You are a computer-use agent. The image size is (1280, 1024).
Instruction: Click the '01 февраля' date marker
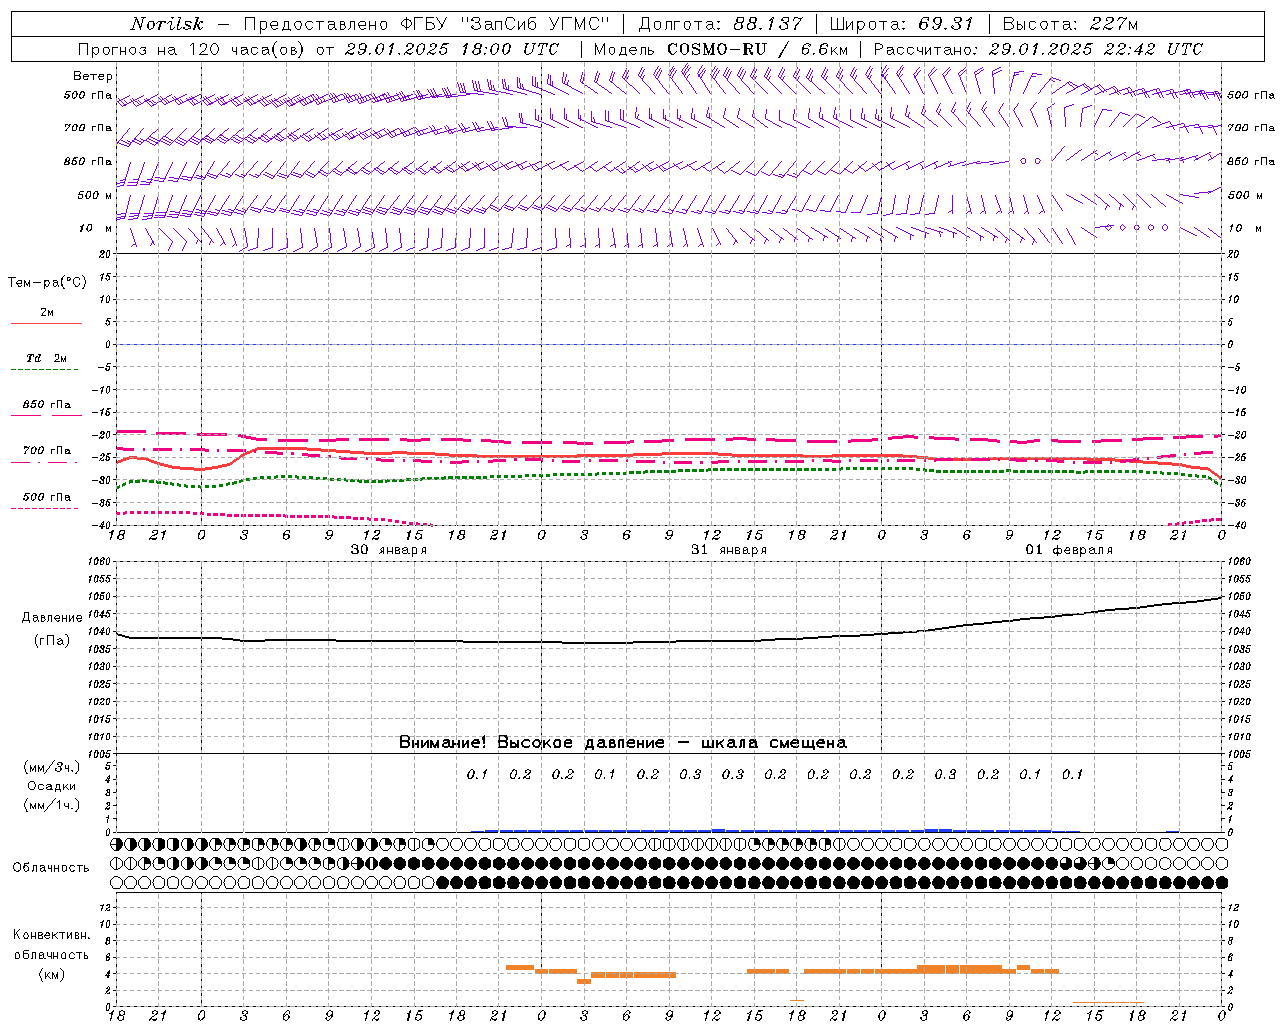pos(1069,550)
